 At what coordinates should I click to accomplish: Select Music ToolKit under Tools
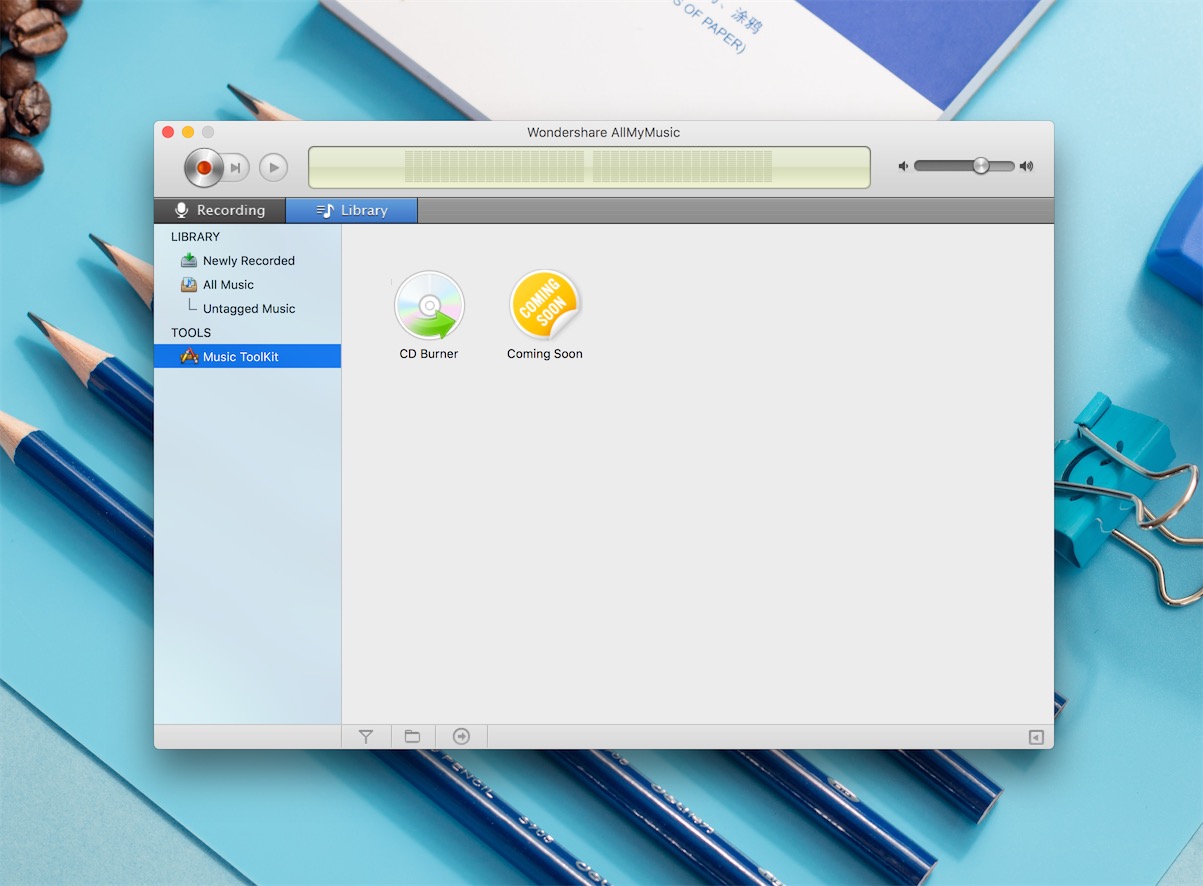[247, 356]
